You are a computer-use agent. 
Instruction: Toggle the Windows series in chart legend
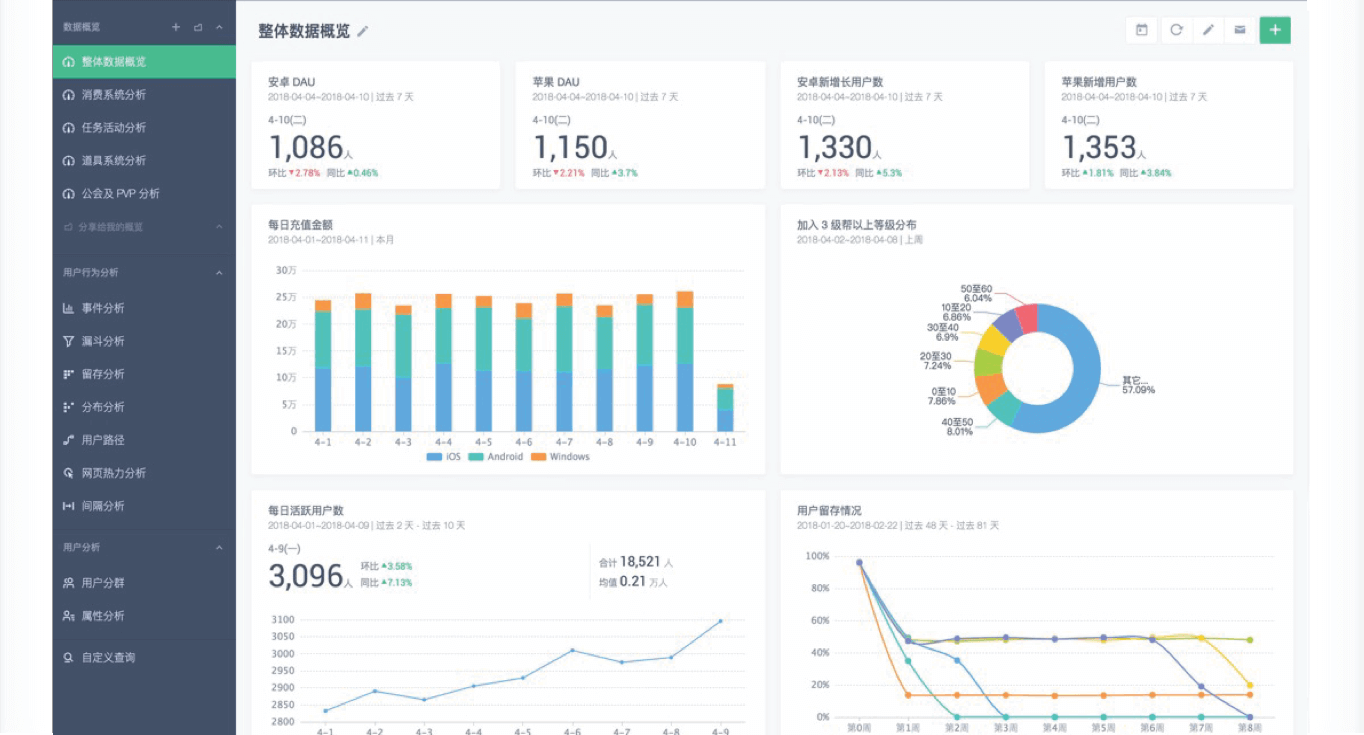point(561,457)
